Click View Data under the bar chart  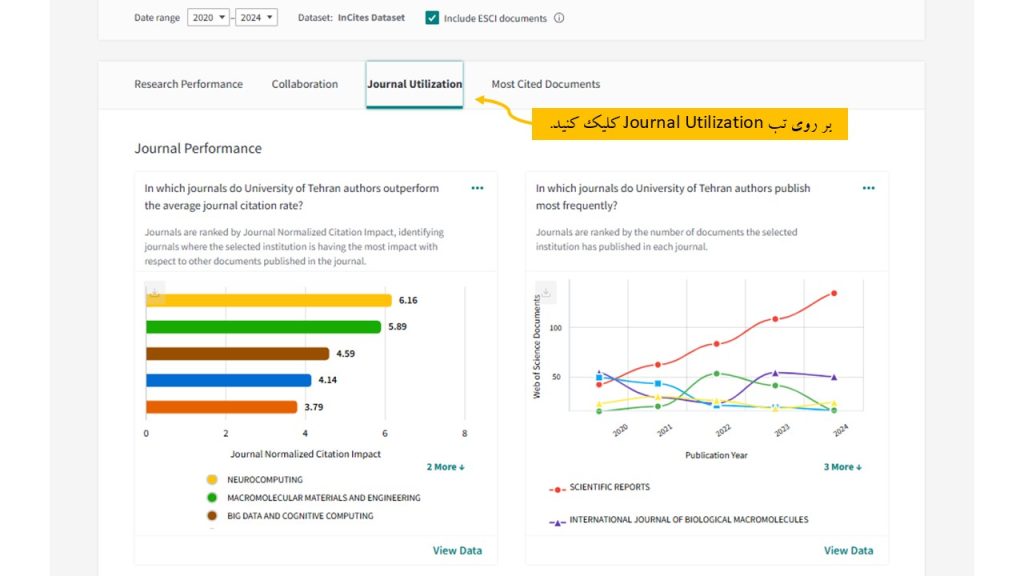(x=457, y=551)
